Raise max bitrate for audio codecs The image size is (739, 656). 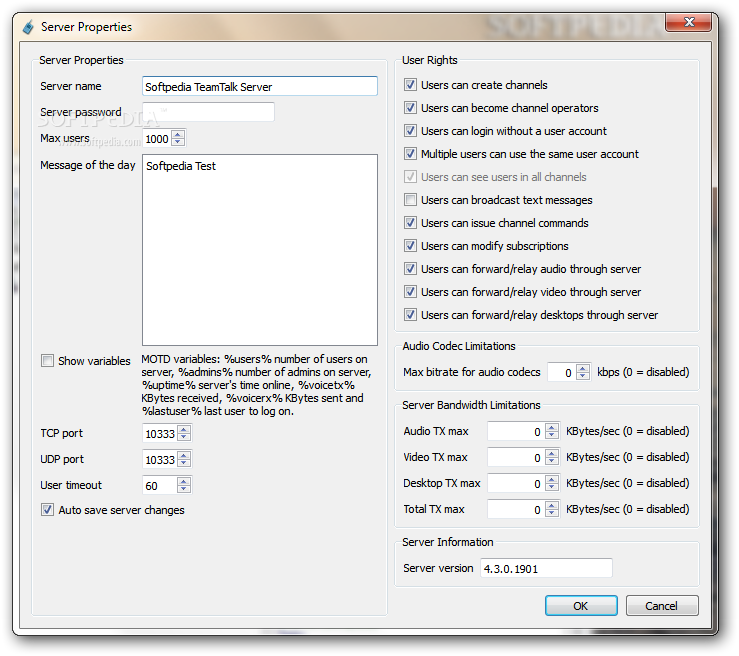click(x=583, y=368)
